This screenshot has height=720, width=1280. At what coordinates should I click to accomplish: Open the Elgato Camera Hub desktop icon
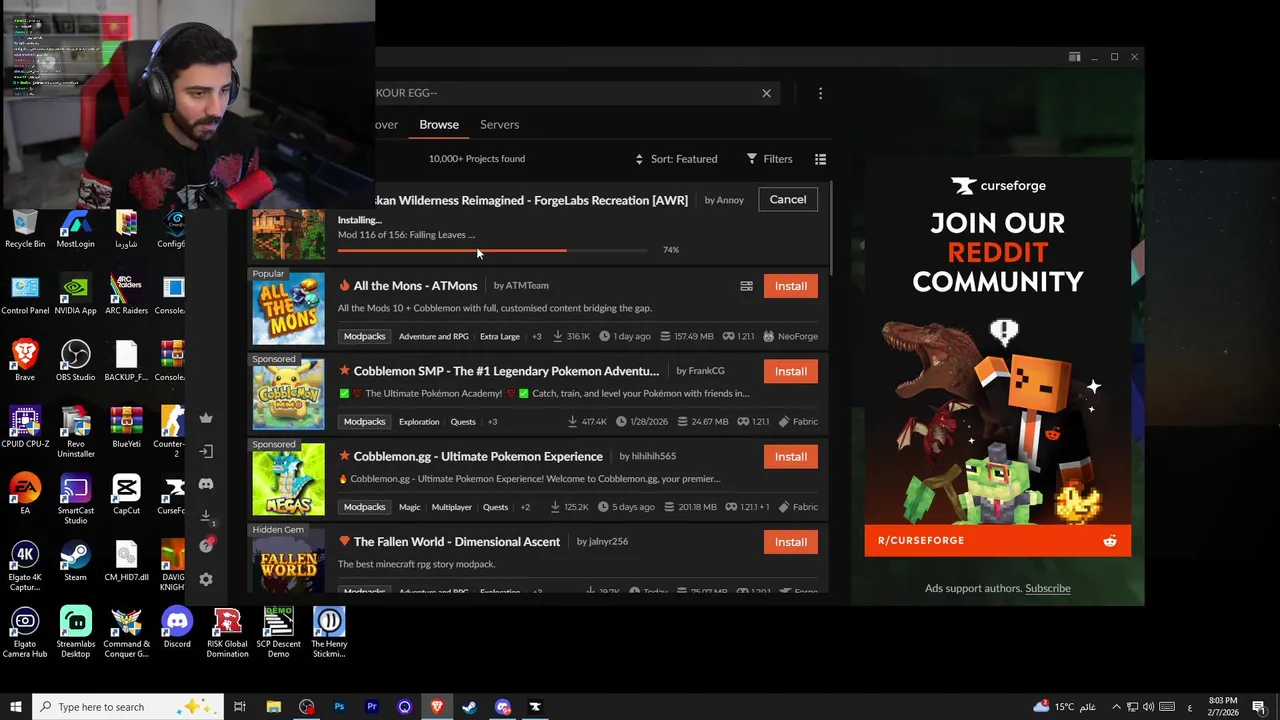(x=25, y=633)
